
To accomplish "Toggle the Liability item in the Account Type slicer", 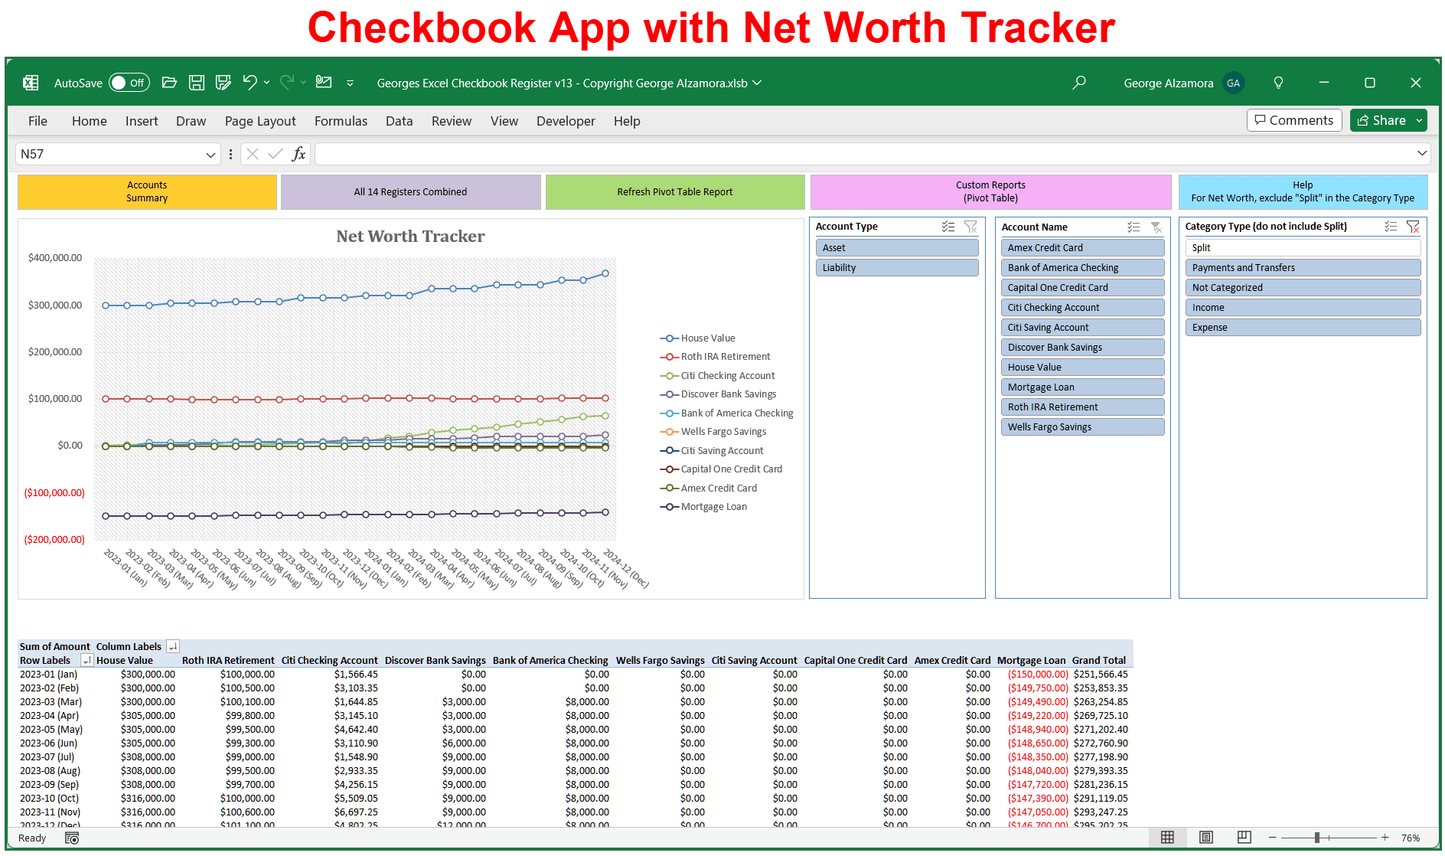I will [896, 268].
